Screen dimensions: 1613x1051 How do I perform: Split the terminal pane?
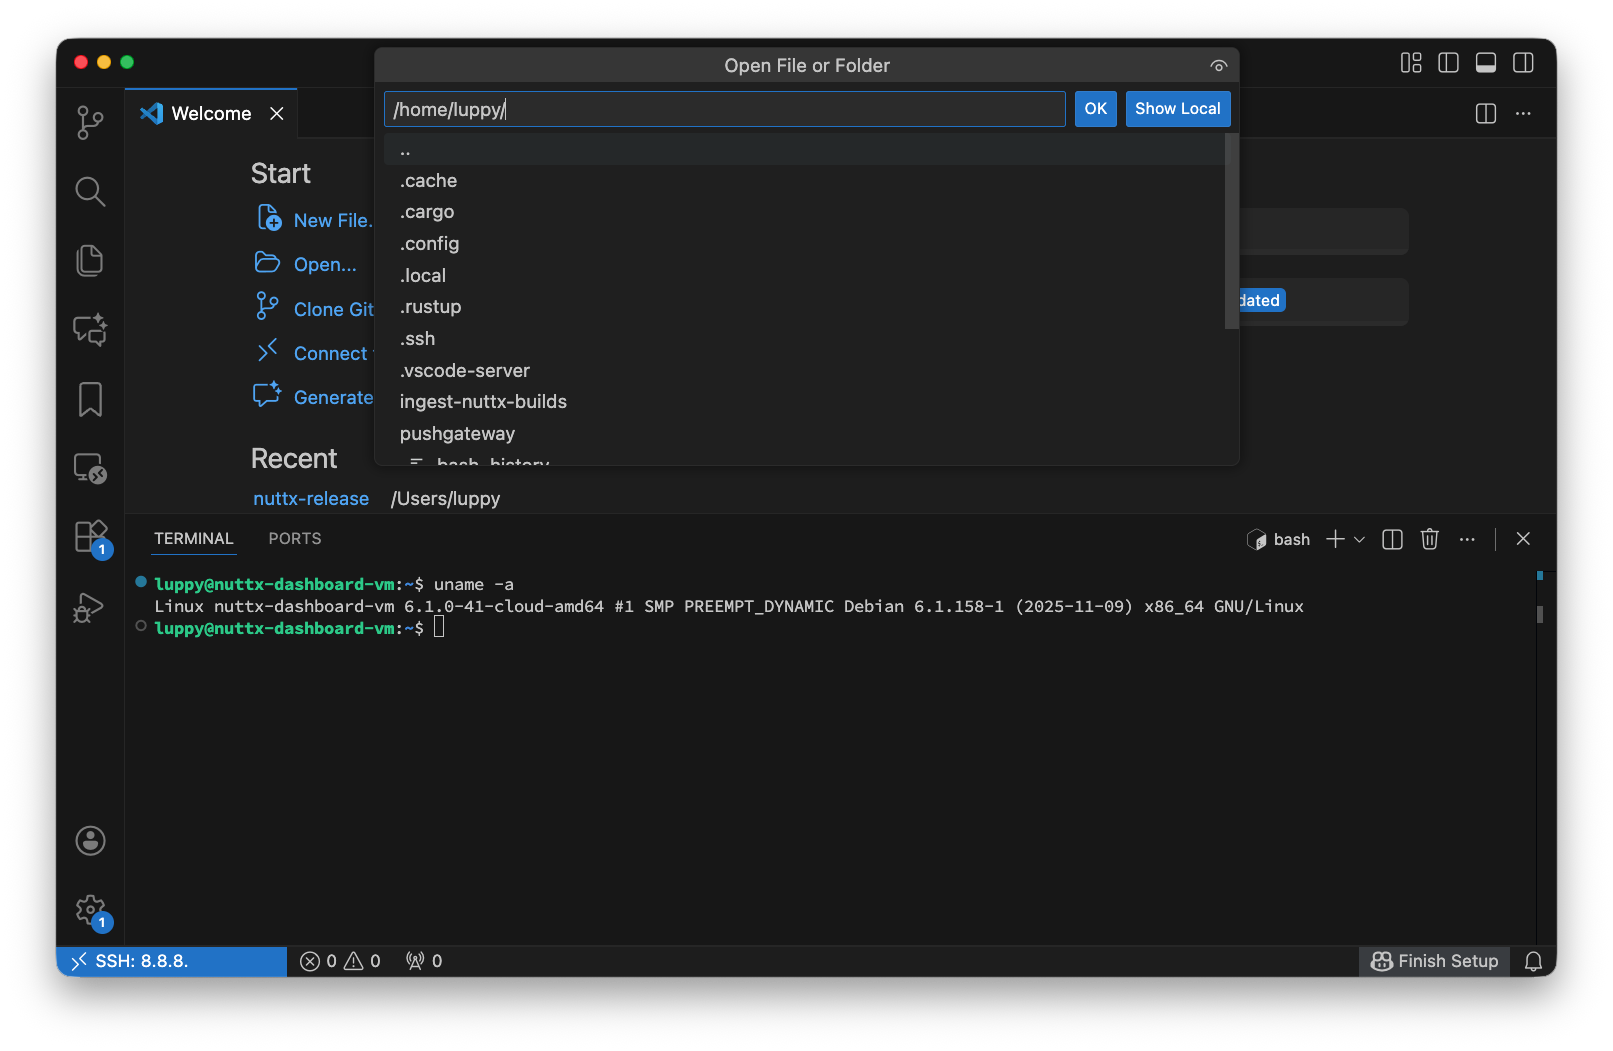pyautogui.click(x=1392, y=539)
